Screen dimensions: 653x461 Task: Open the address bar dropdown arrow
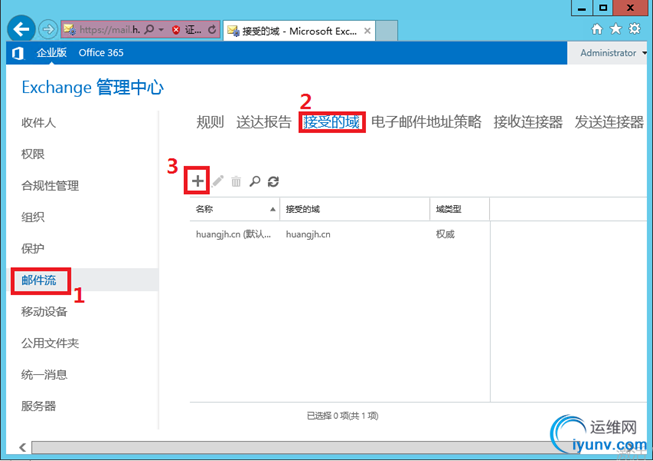(x=161, y=30)
